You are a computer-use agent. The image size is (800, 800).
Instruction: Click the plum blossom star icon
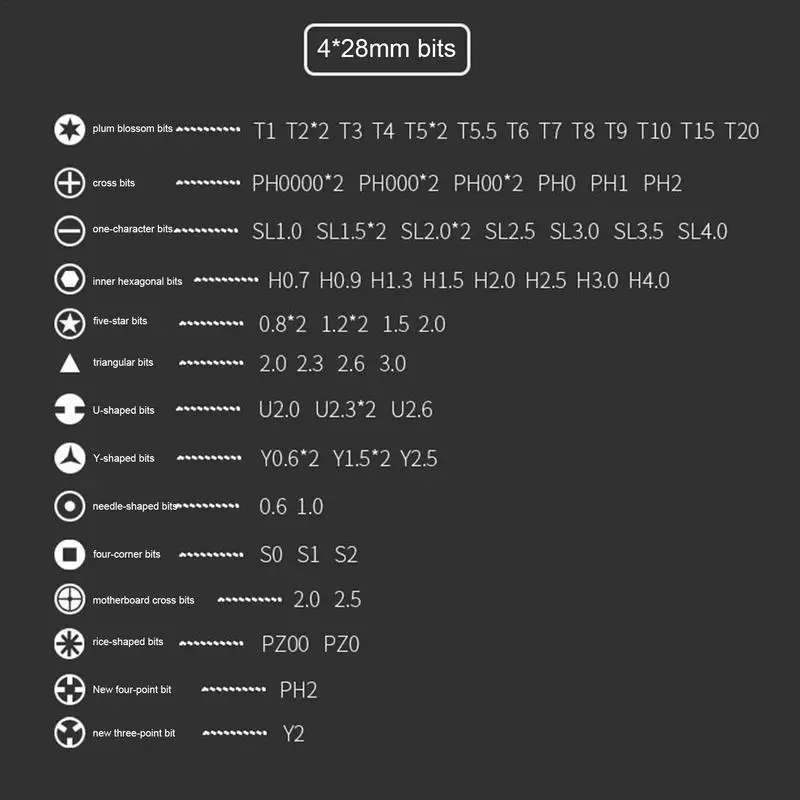pyautogui.click(x=69, y=130)
